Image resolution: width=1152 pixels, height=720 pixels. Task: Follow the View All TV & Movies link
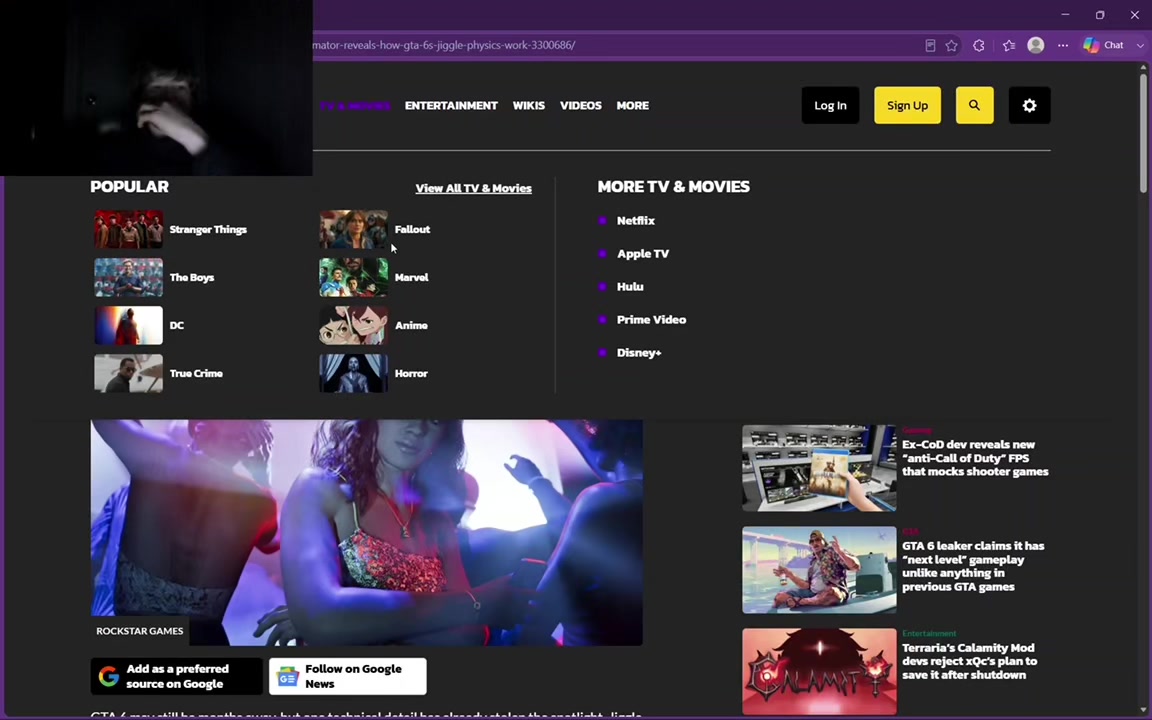(x=473, y=188)
